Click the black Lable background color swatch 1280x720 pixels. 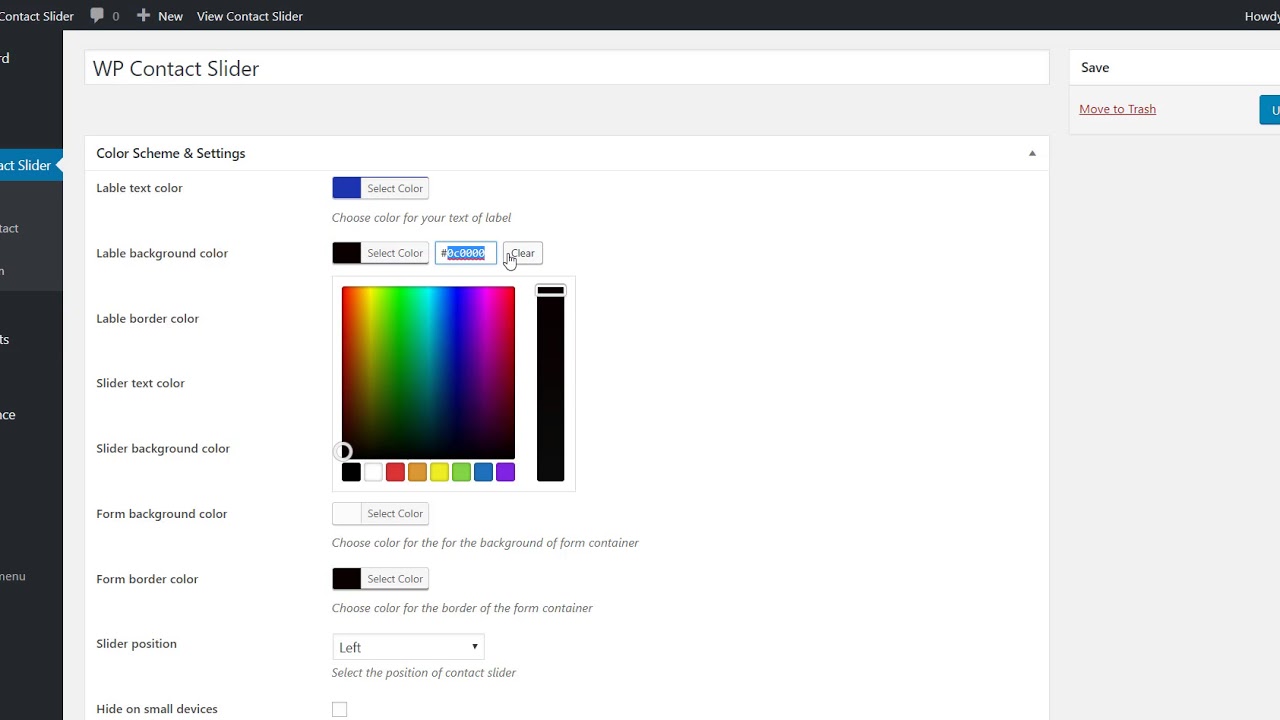click(346, 253)
